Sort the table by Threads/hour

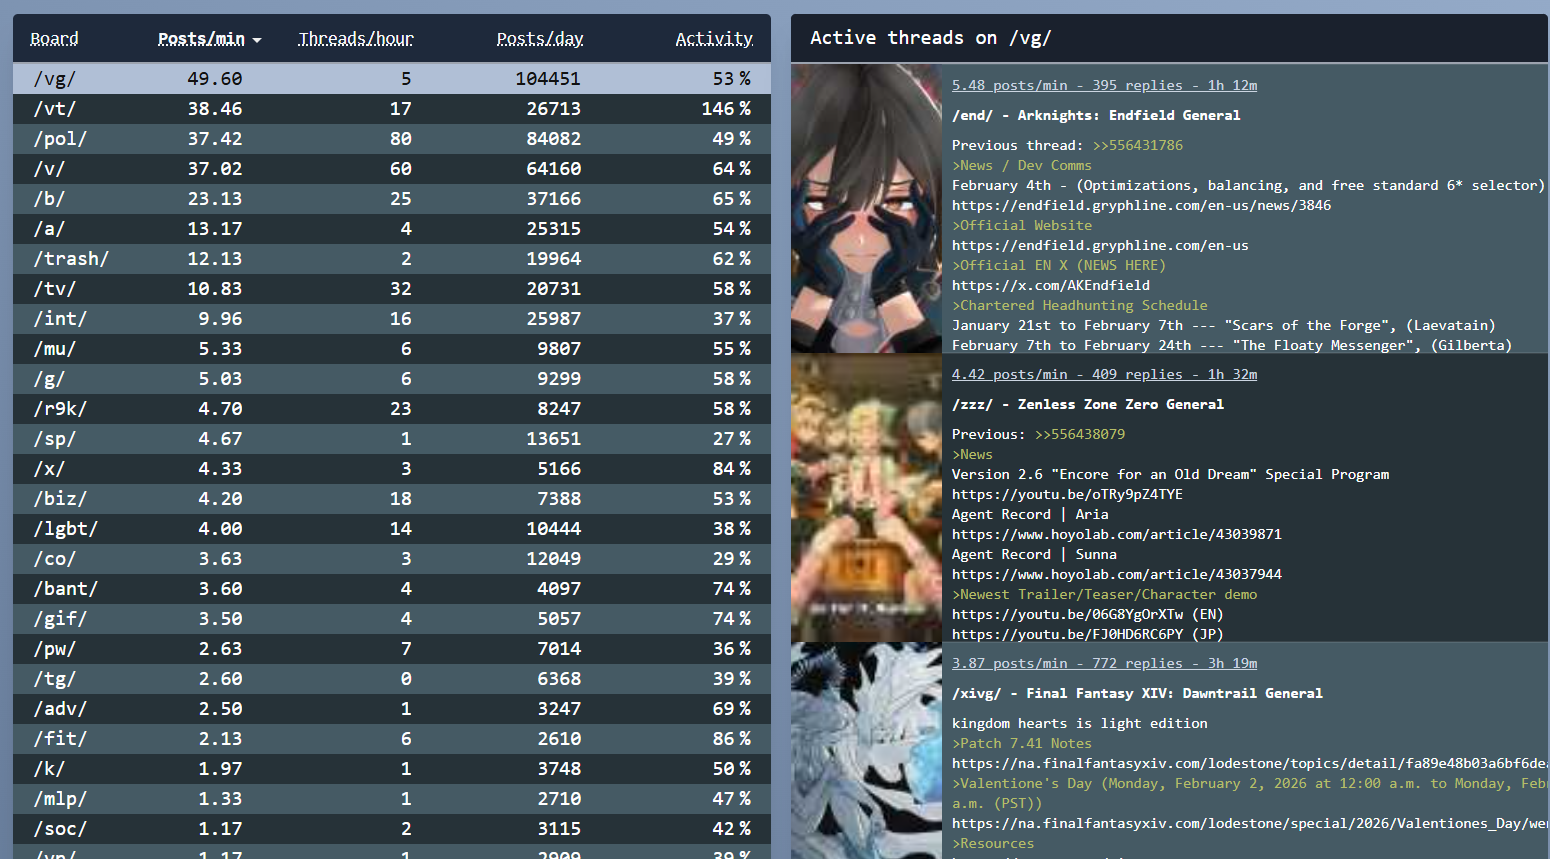point(356,39)
